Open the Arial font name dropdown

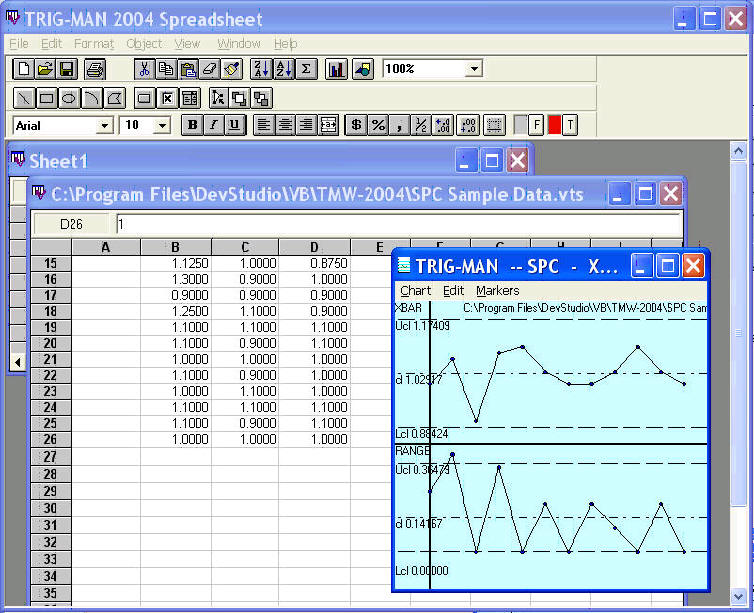point(104,126)
